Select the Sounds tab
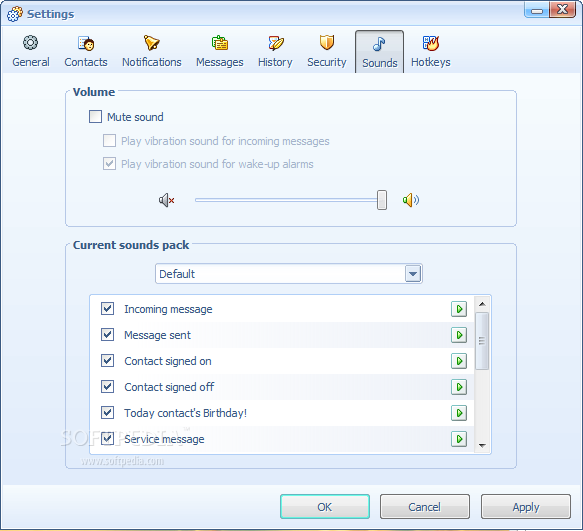583x531 pixels. (379, 52)
